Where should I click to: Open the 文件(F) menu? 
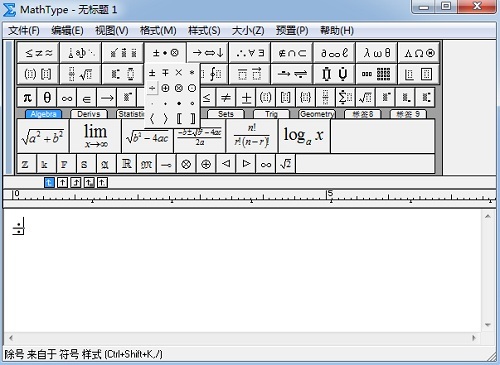(24, 31)
